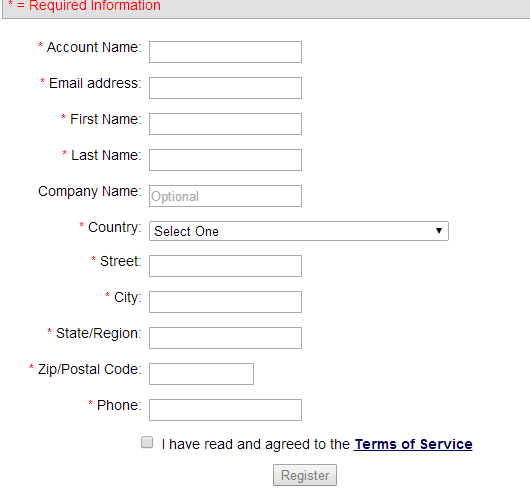Click the Zip/Postal Code field
This screenshot has height=494, width=530.
(201, 374)
